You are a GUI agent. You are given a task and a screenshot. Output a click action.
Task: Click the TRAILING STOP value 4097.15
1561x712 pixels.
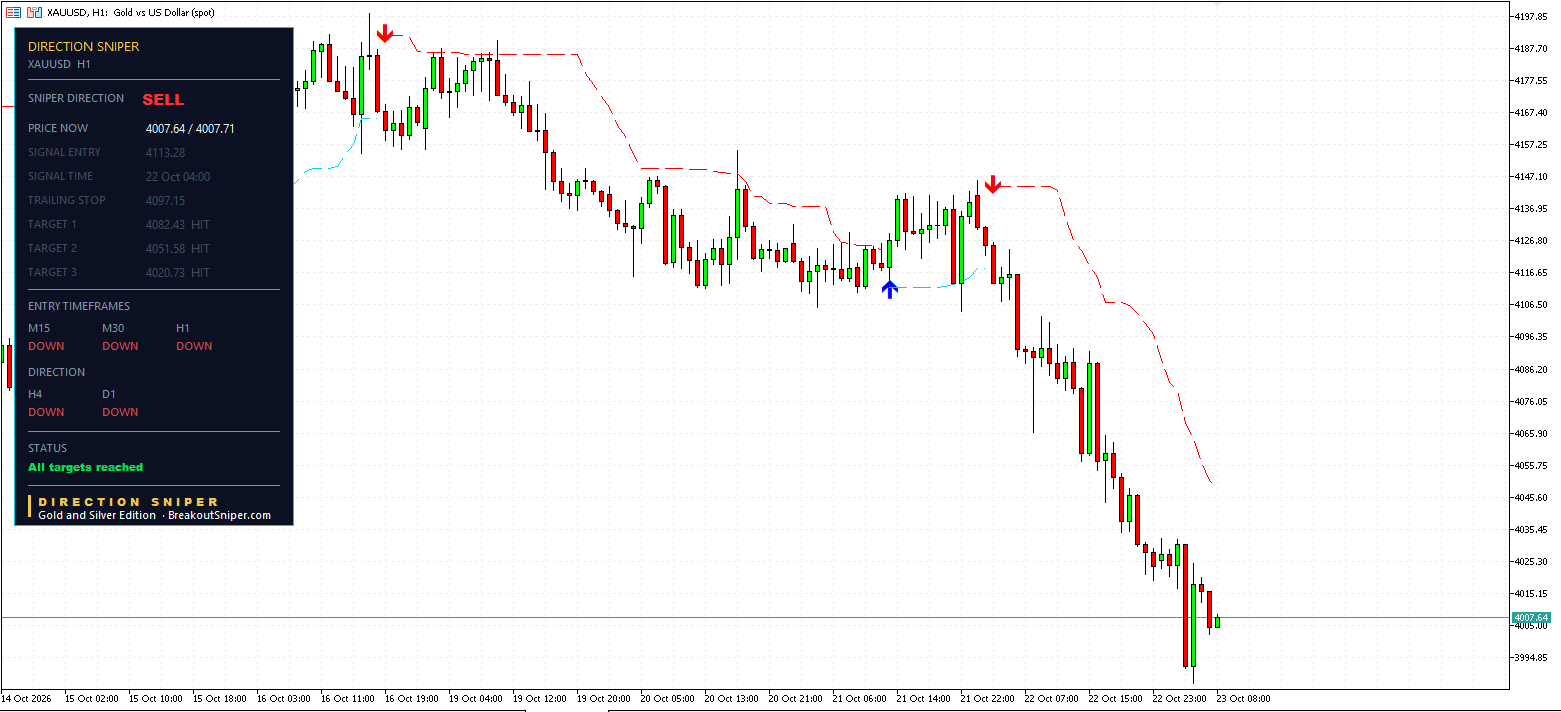(x=165, y=201)
